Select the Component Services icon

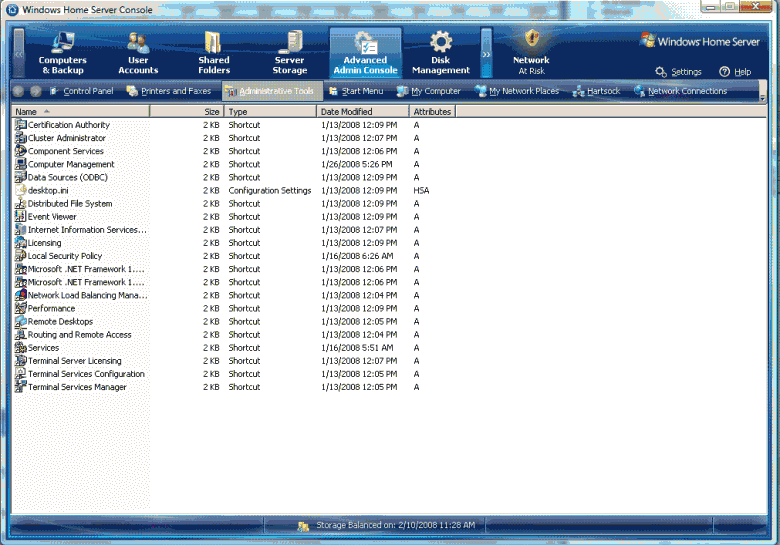20,151
